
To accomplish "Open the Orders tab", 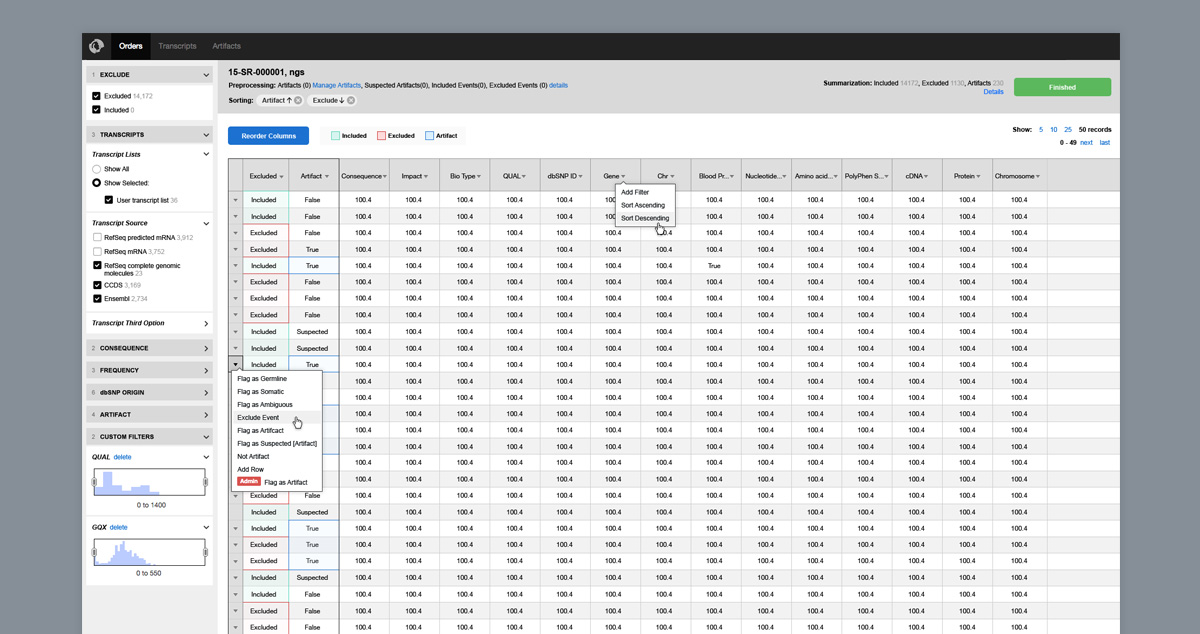I will [131, 46].
